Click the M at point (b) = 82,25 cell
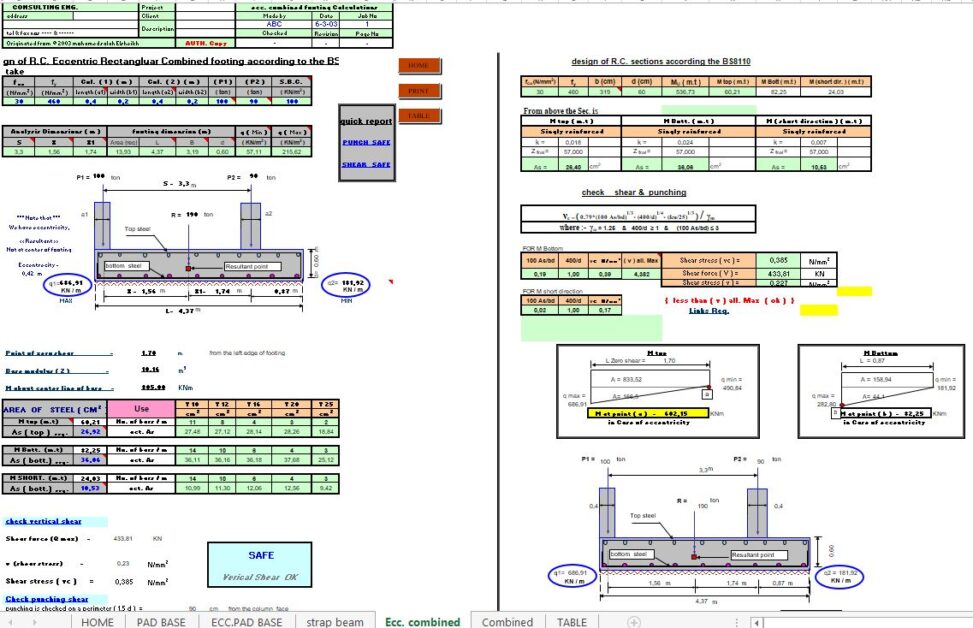 pyautogui.click(x=882, y=413)
